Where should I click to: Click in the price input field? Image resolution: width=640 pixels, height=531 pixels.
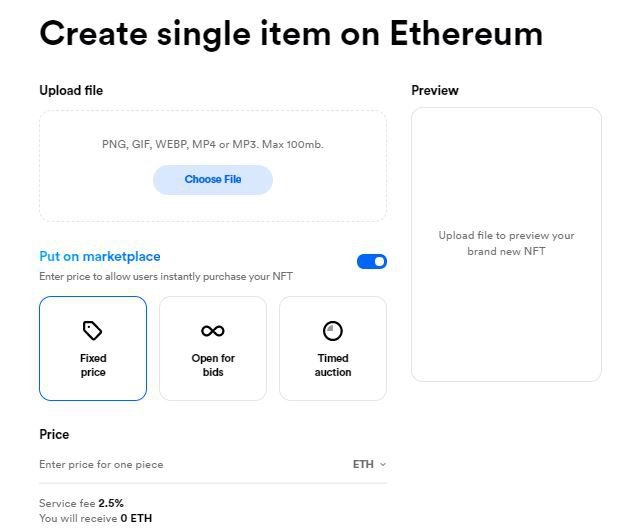click(194, 464)
